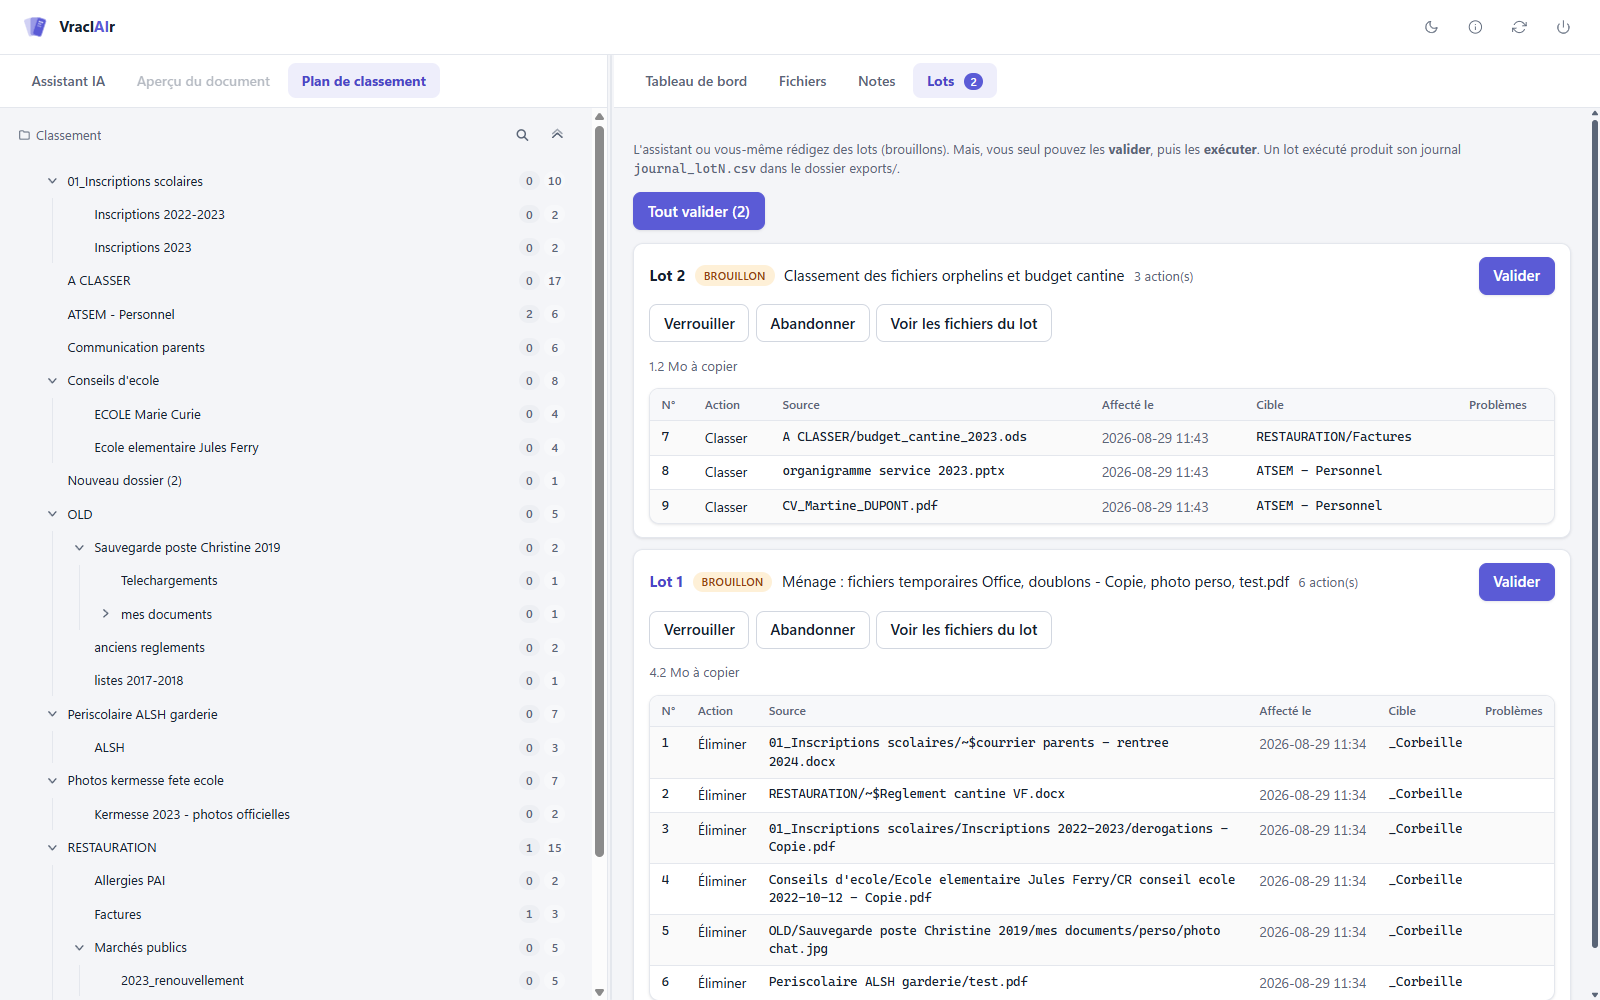Collapse Periscolaire ALSH garderie folder
This screenshot has height=1000, width=1600.
point(52,714)
